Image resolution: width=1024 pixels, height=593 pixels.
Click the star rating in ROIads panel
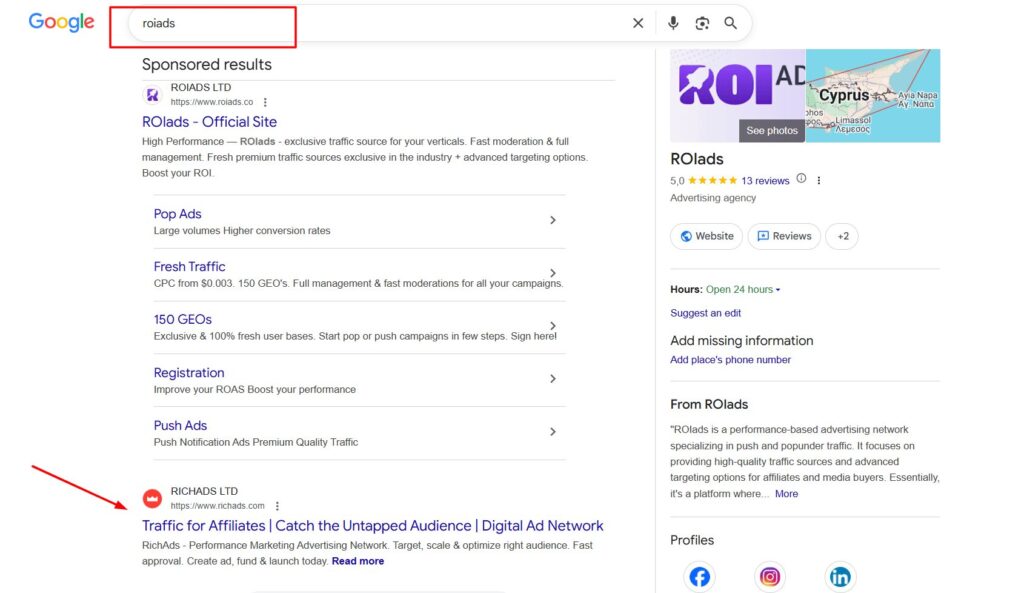[712, 180]
